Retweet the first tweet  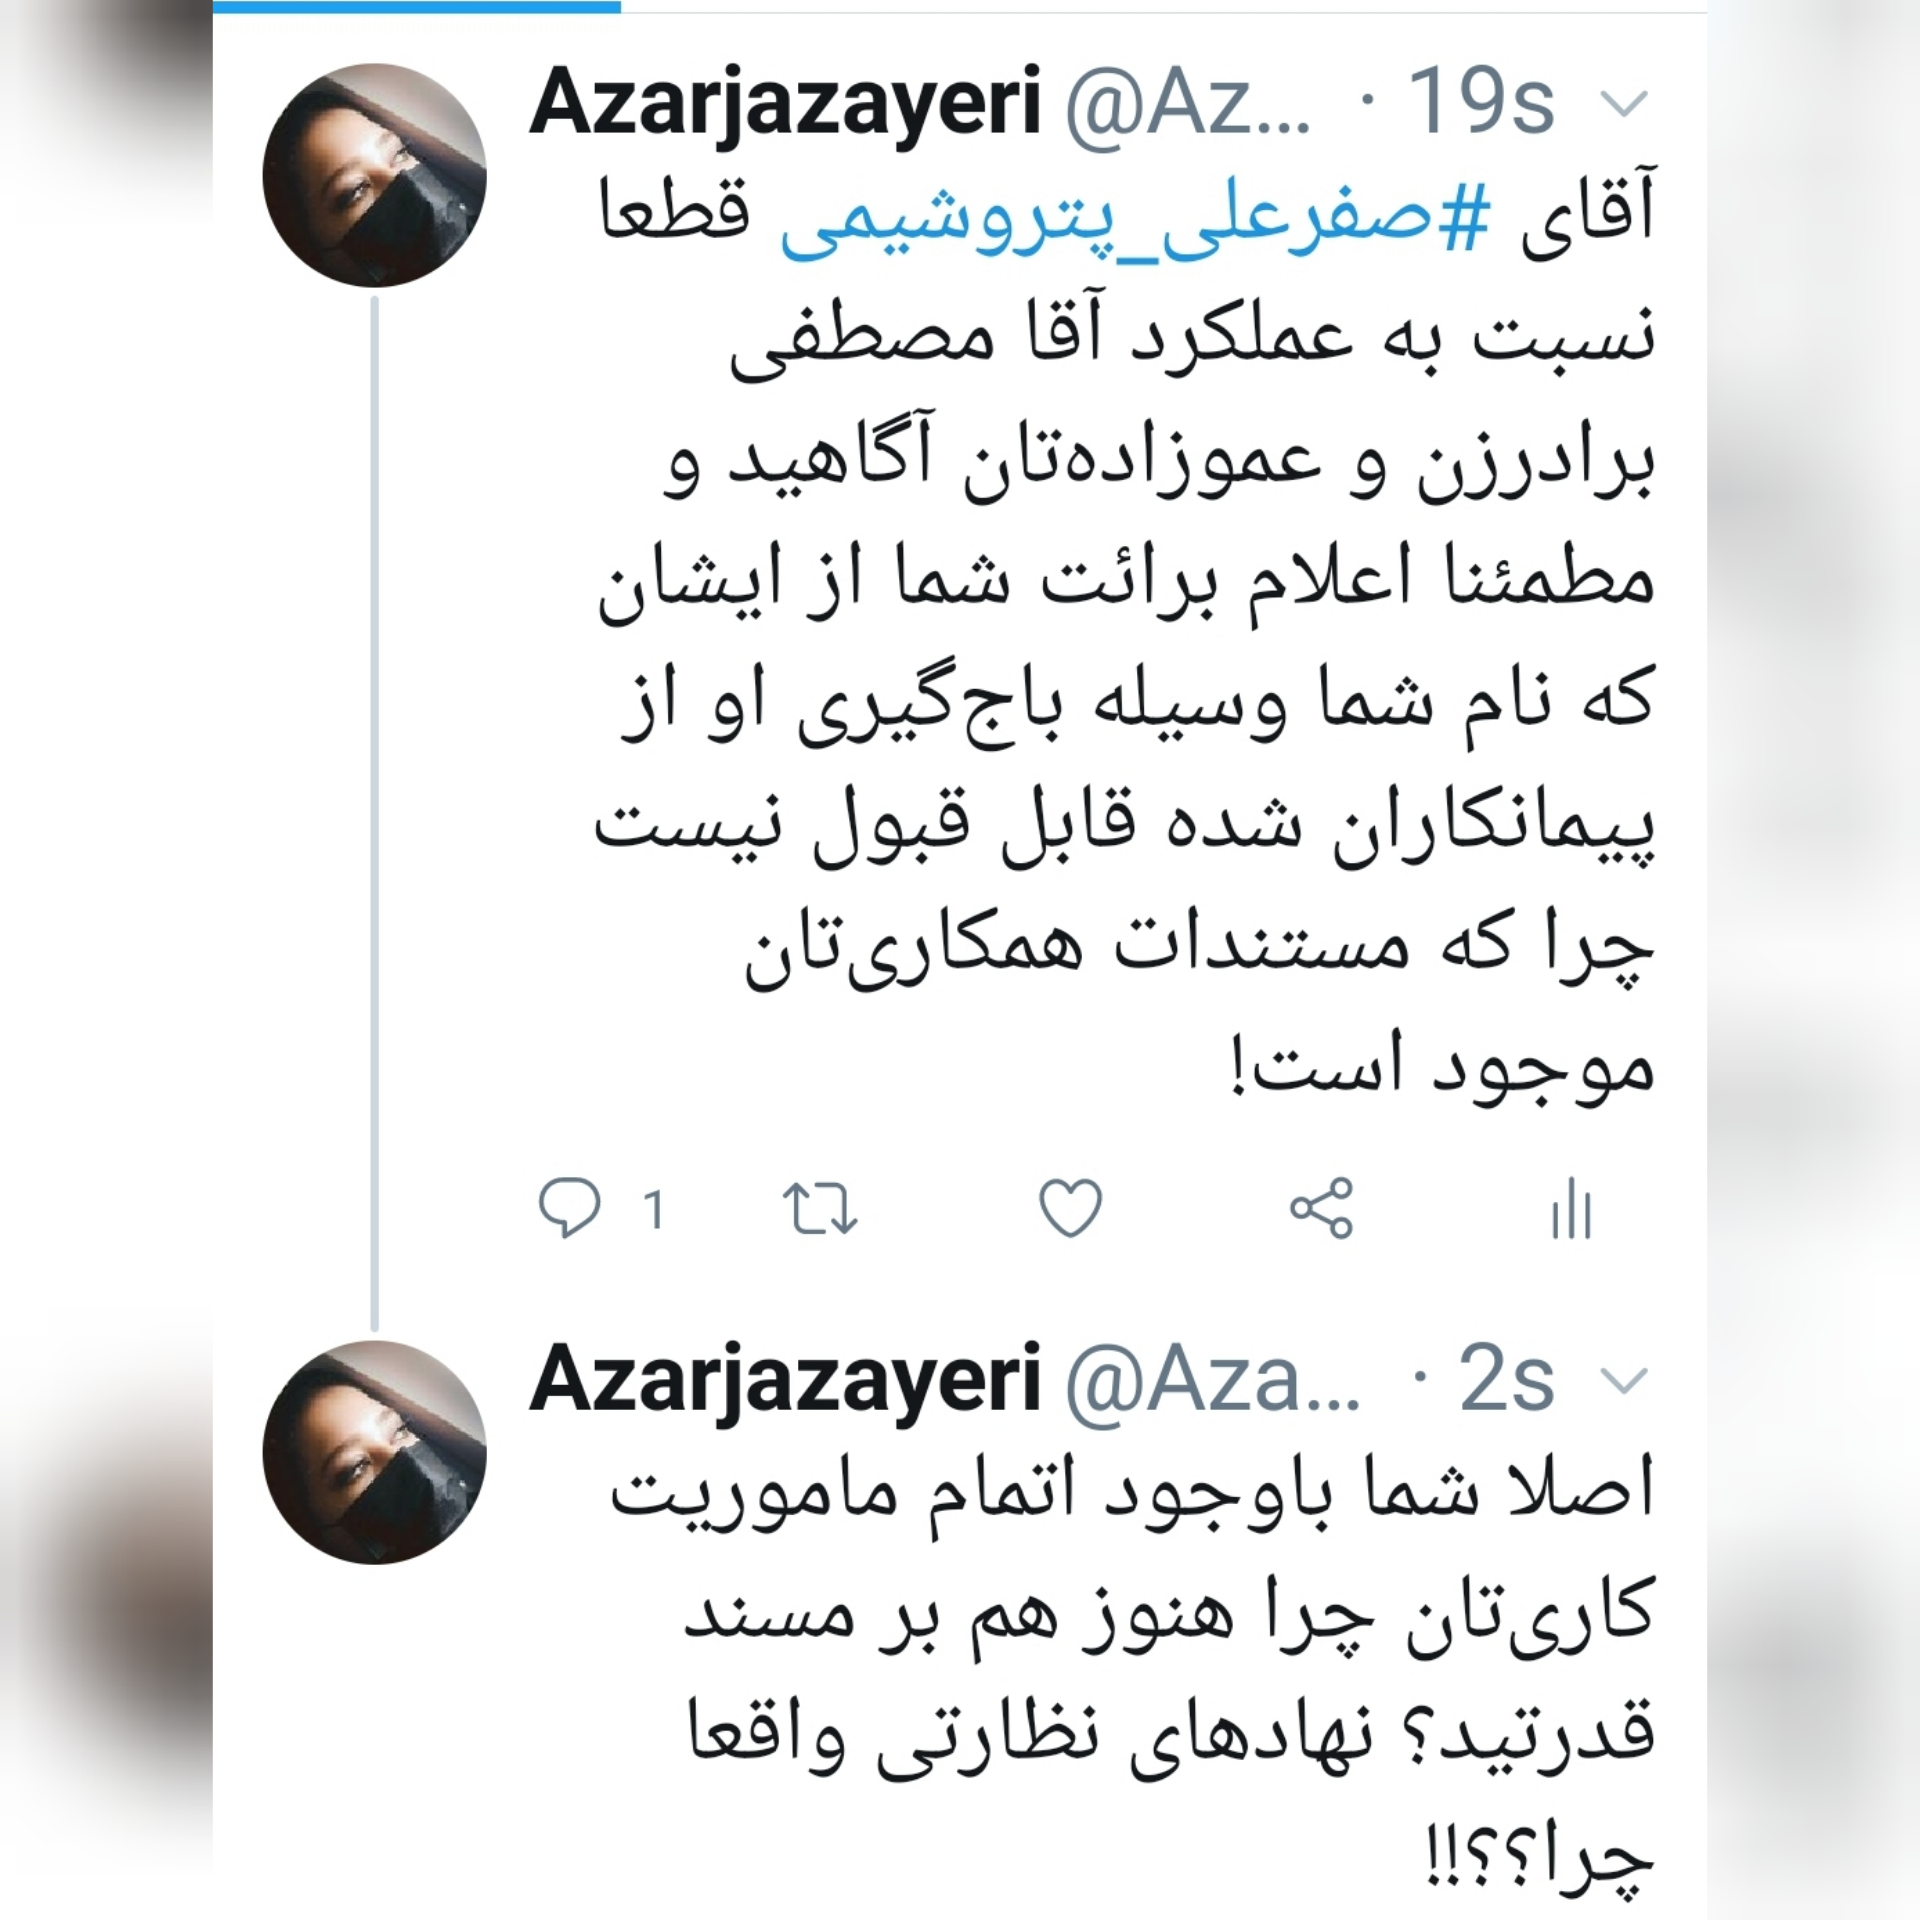click(x=820, y=1208)
